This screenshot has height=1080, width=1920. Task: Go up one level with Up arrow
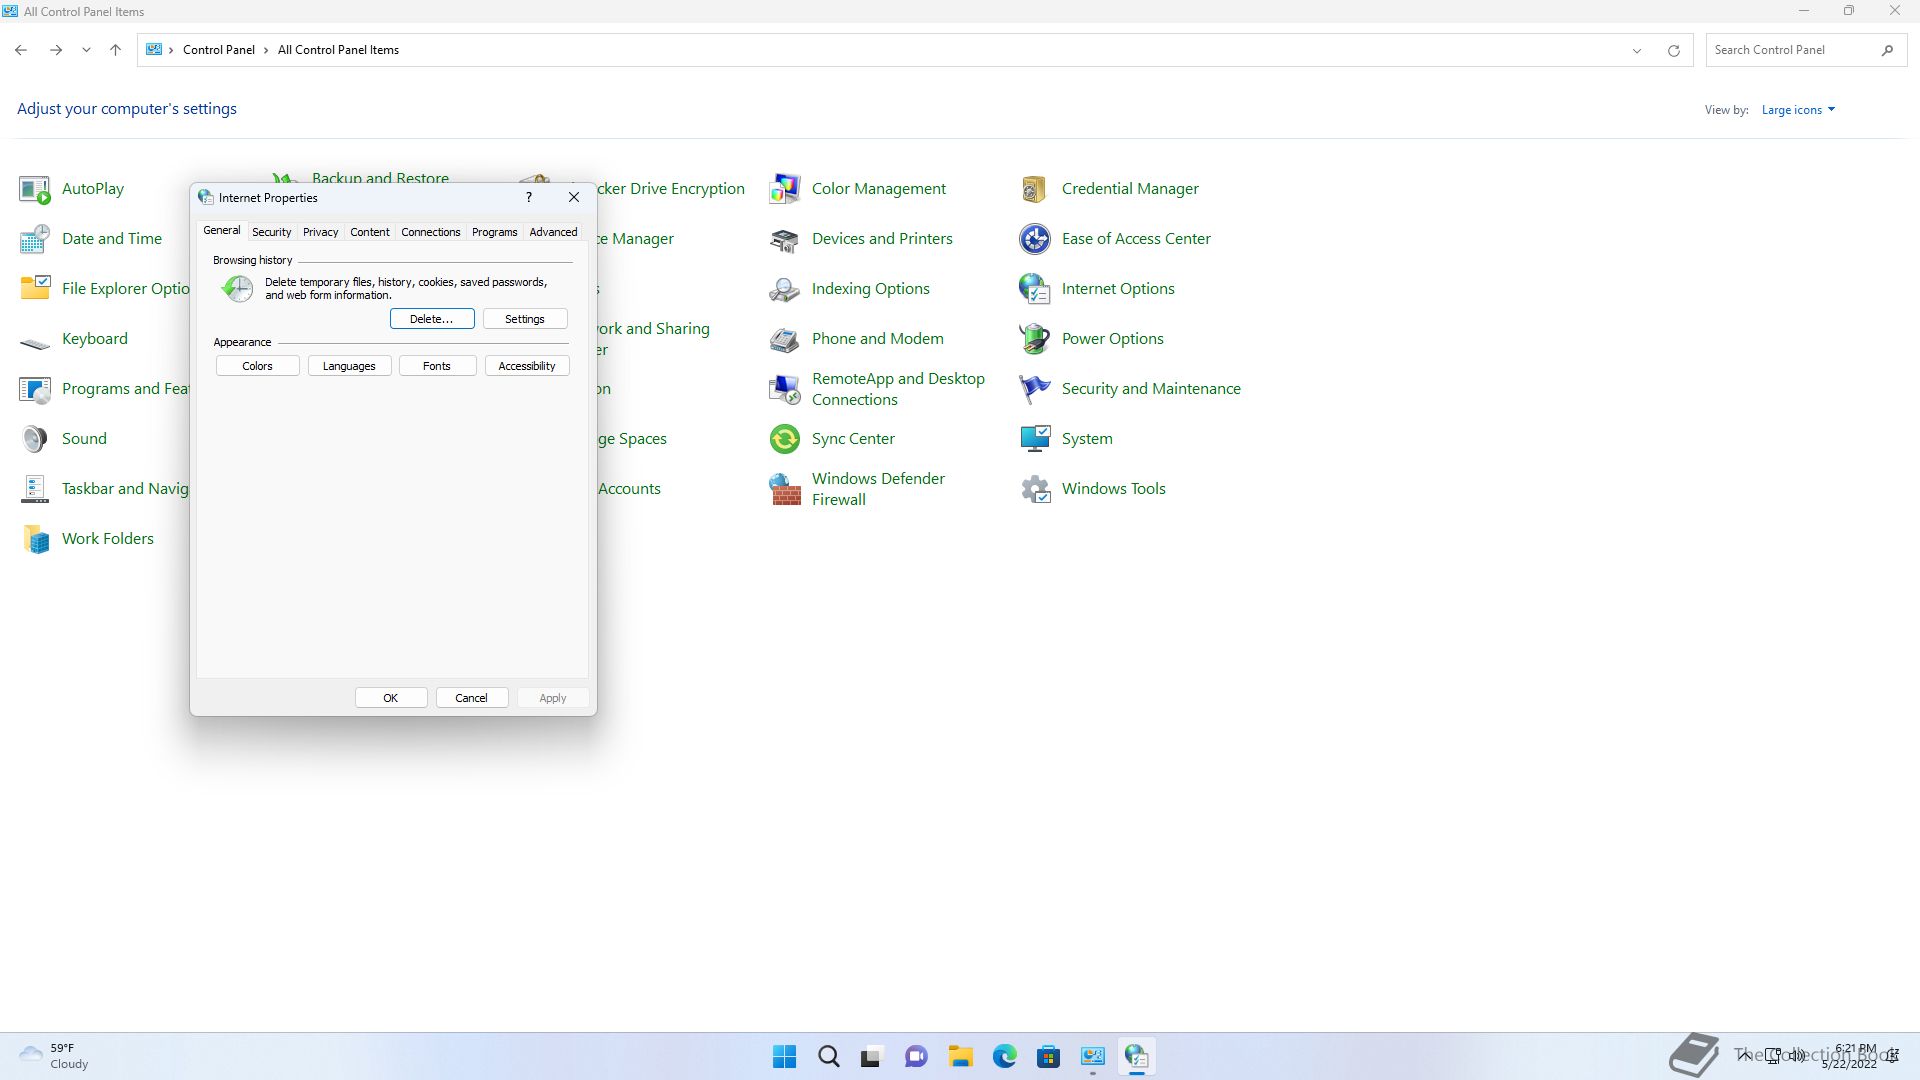[x=115, y=50]
